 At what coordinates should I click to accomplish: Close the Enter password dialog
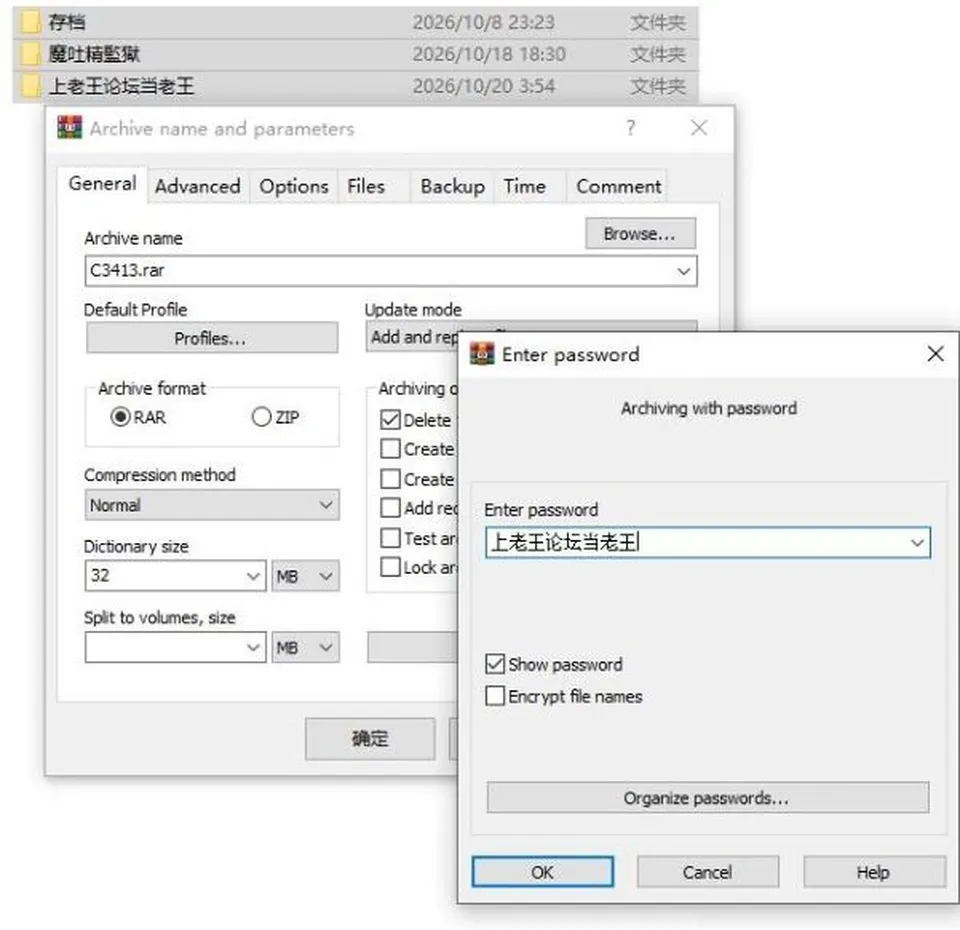pos(935,354)
